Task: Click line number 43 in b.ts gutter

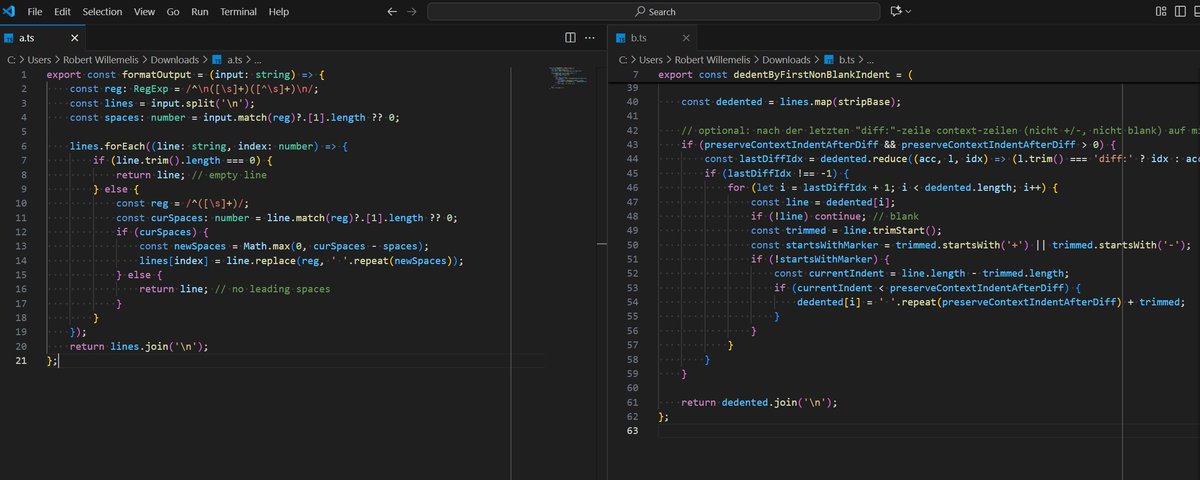Action: coord(632,145)
